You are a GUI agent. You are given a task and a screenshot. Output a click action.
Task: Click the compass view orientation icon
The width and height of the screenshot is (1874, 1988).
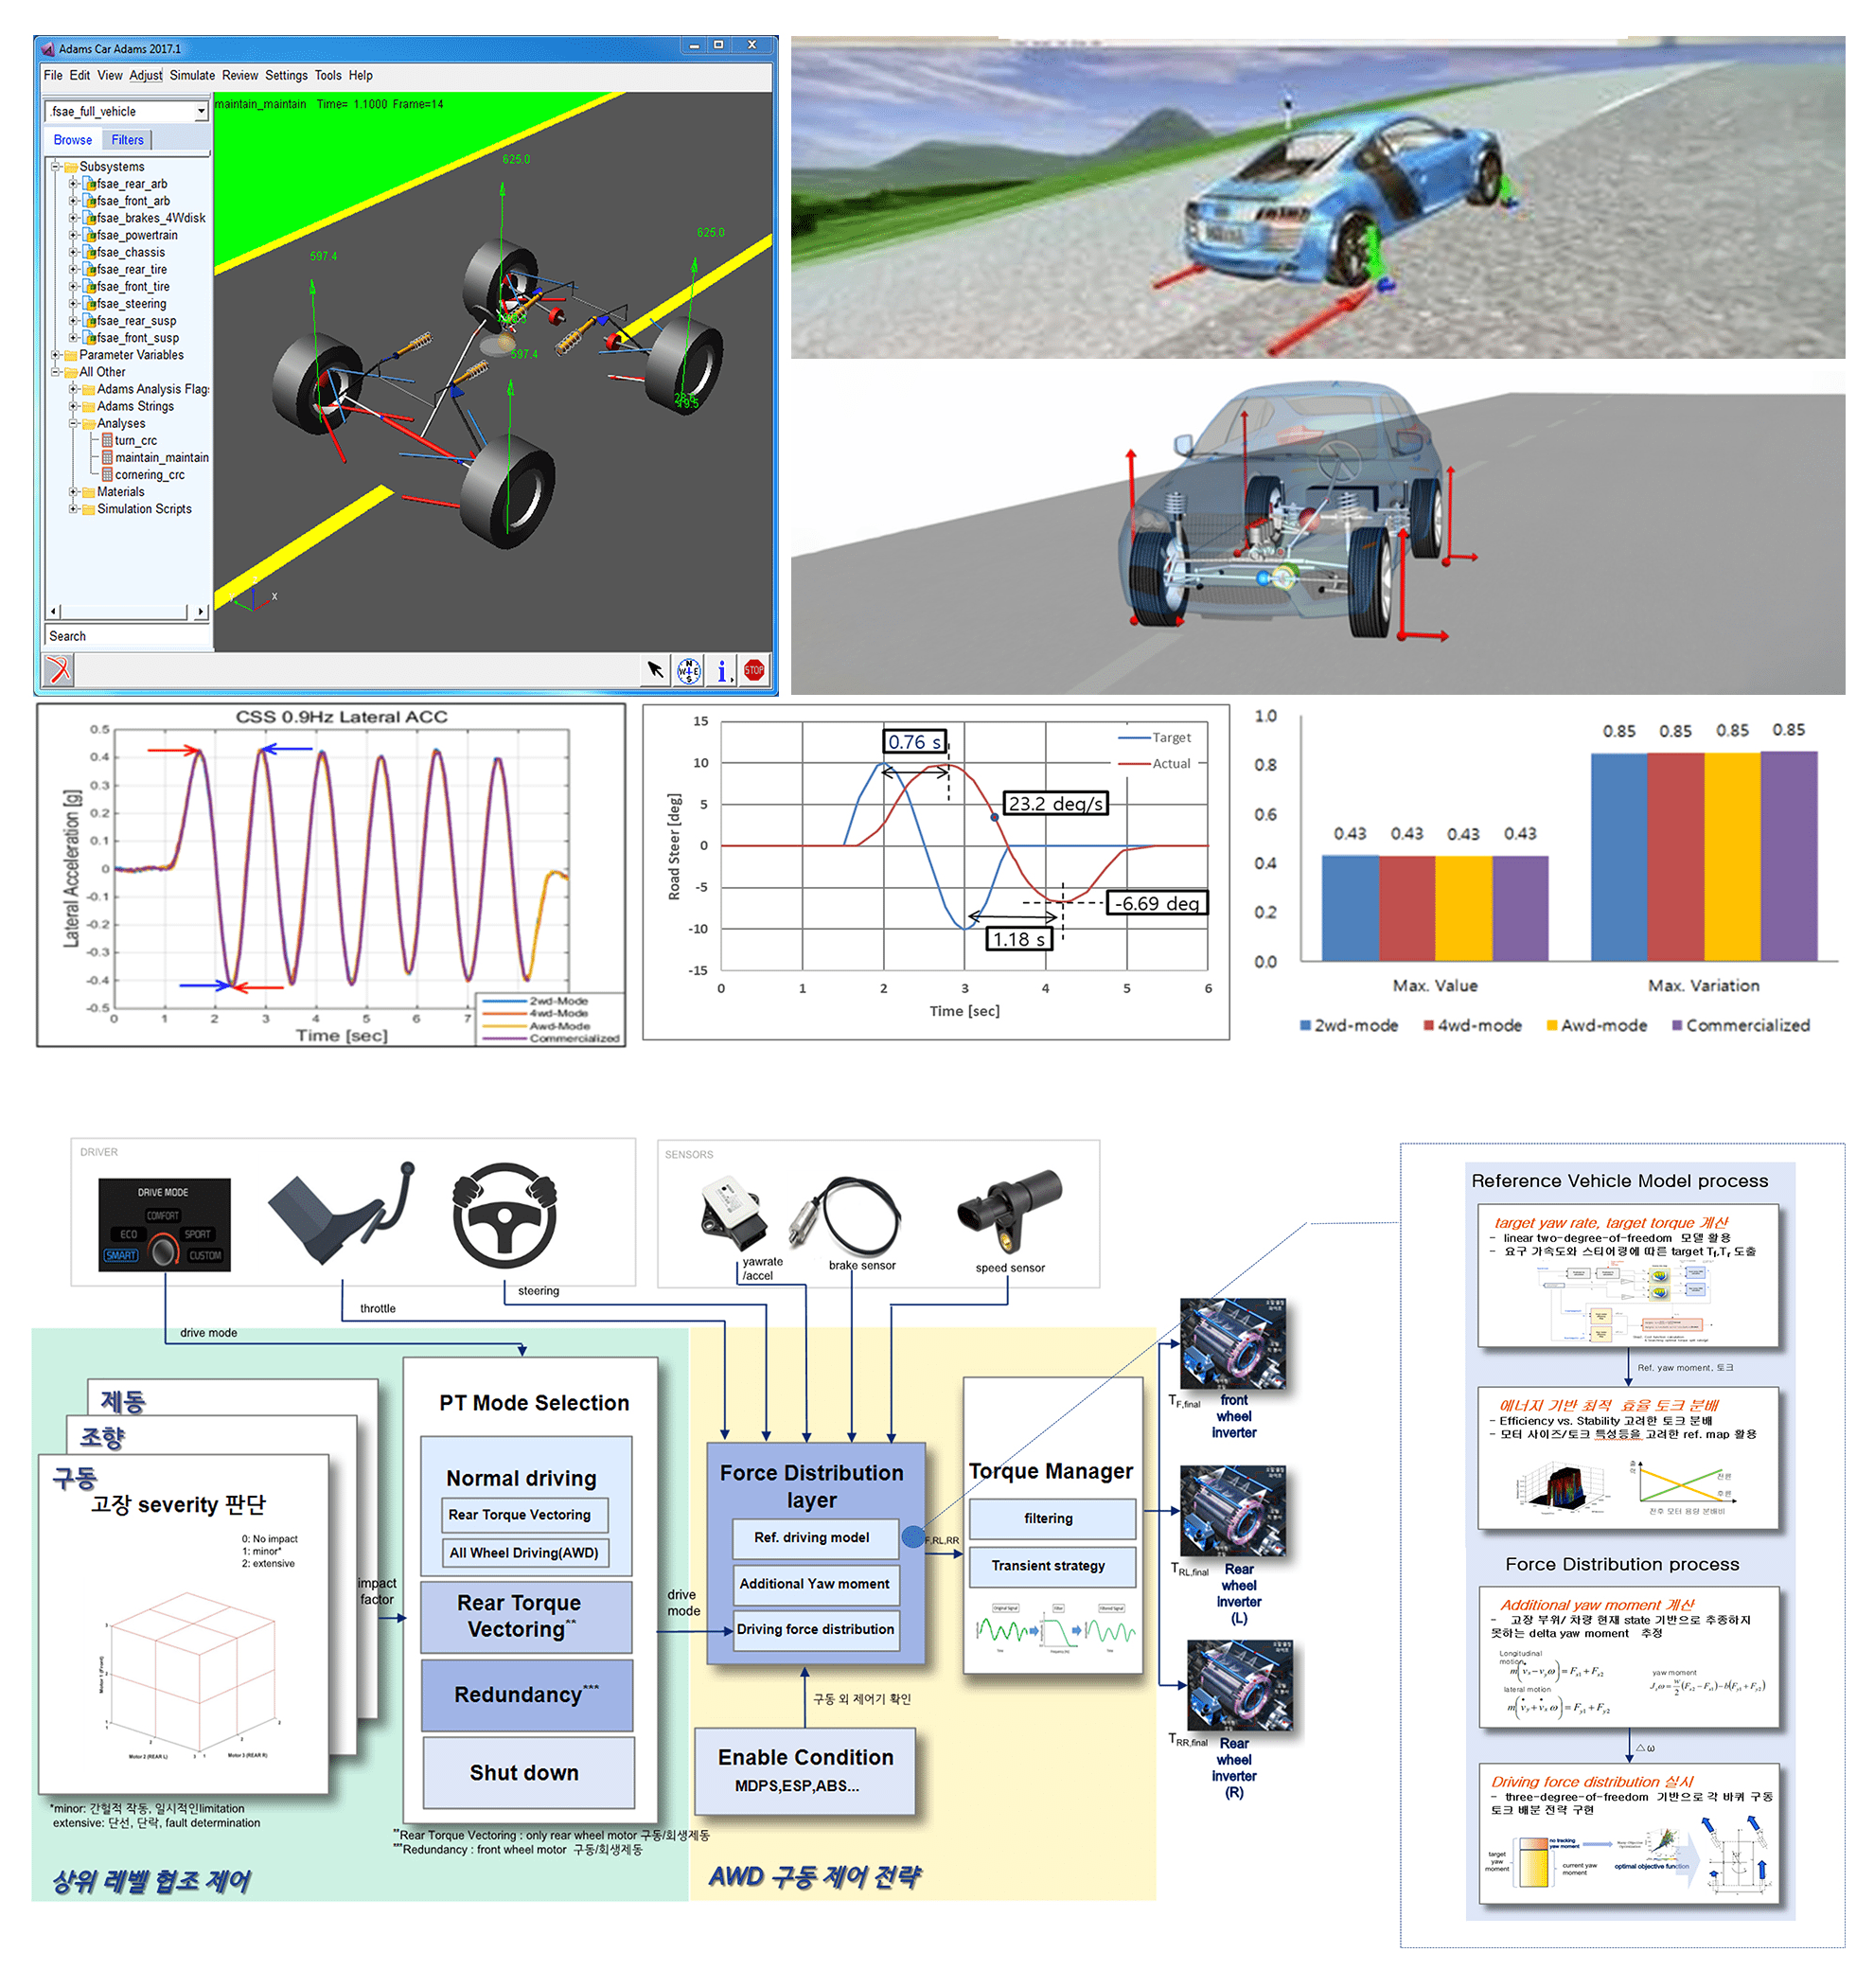[689, 670]
